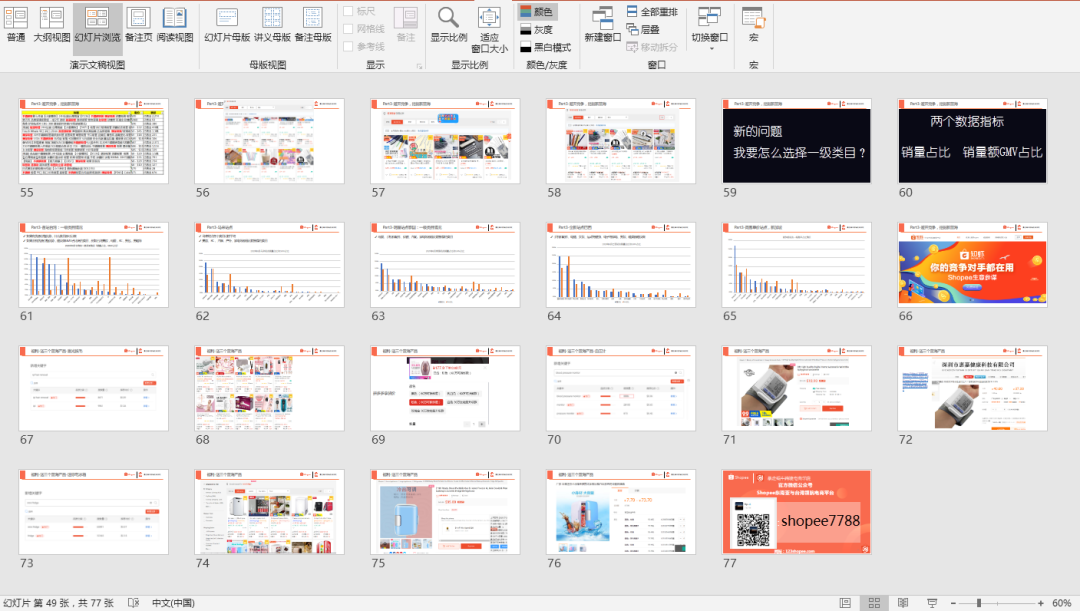Select slide 62 chart thumbnail

tap(269, 265)
